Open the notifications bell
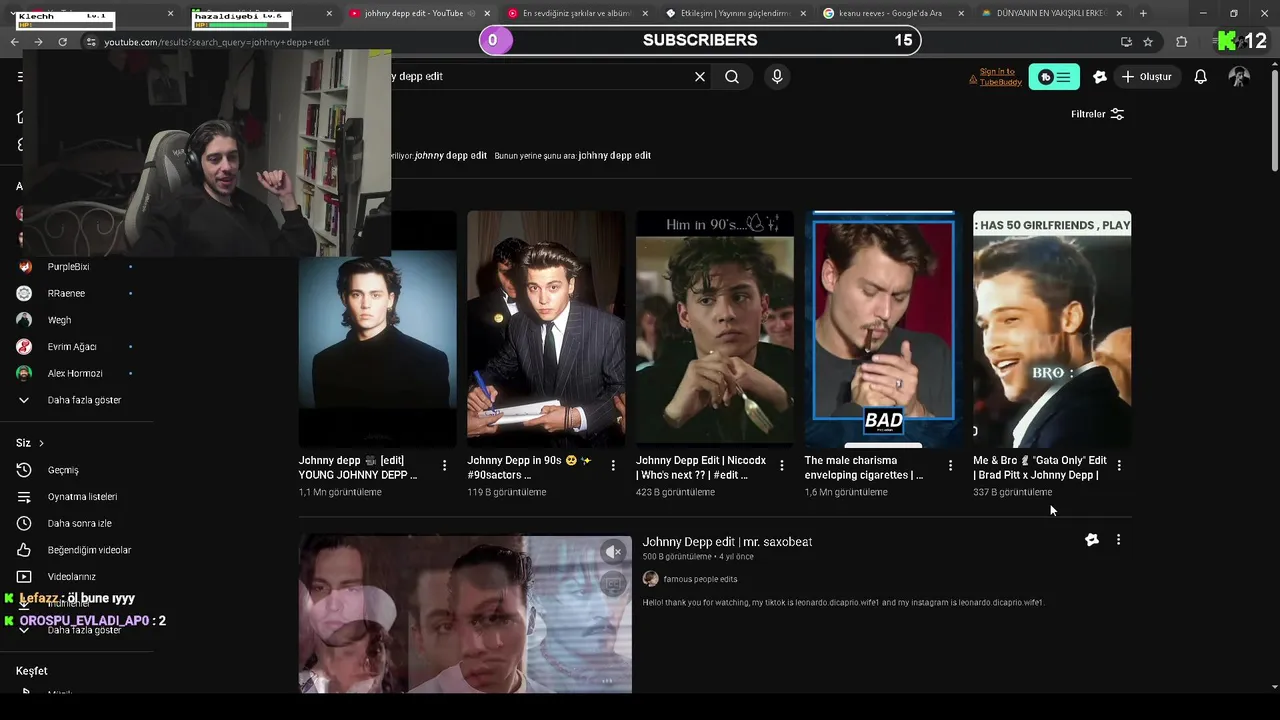Image resolution: width=1280 pixels, height=720 pixels. [1201, 77]
